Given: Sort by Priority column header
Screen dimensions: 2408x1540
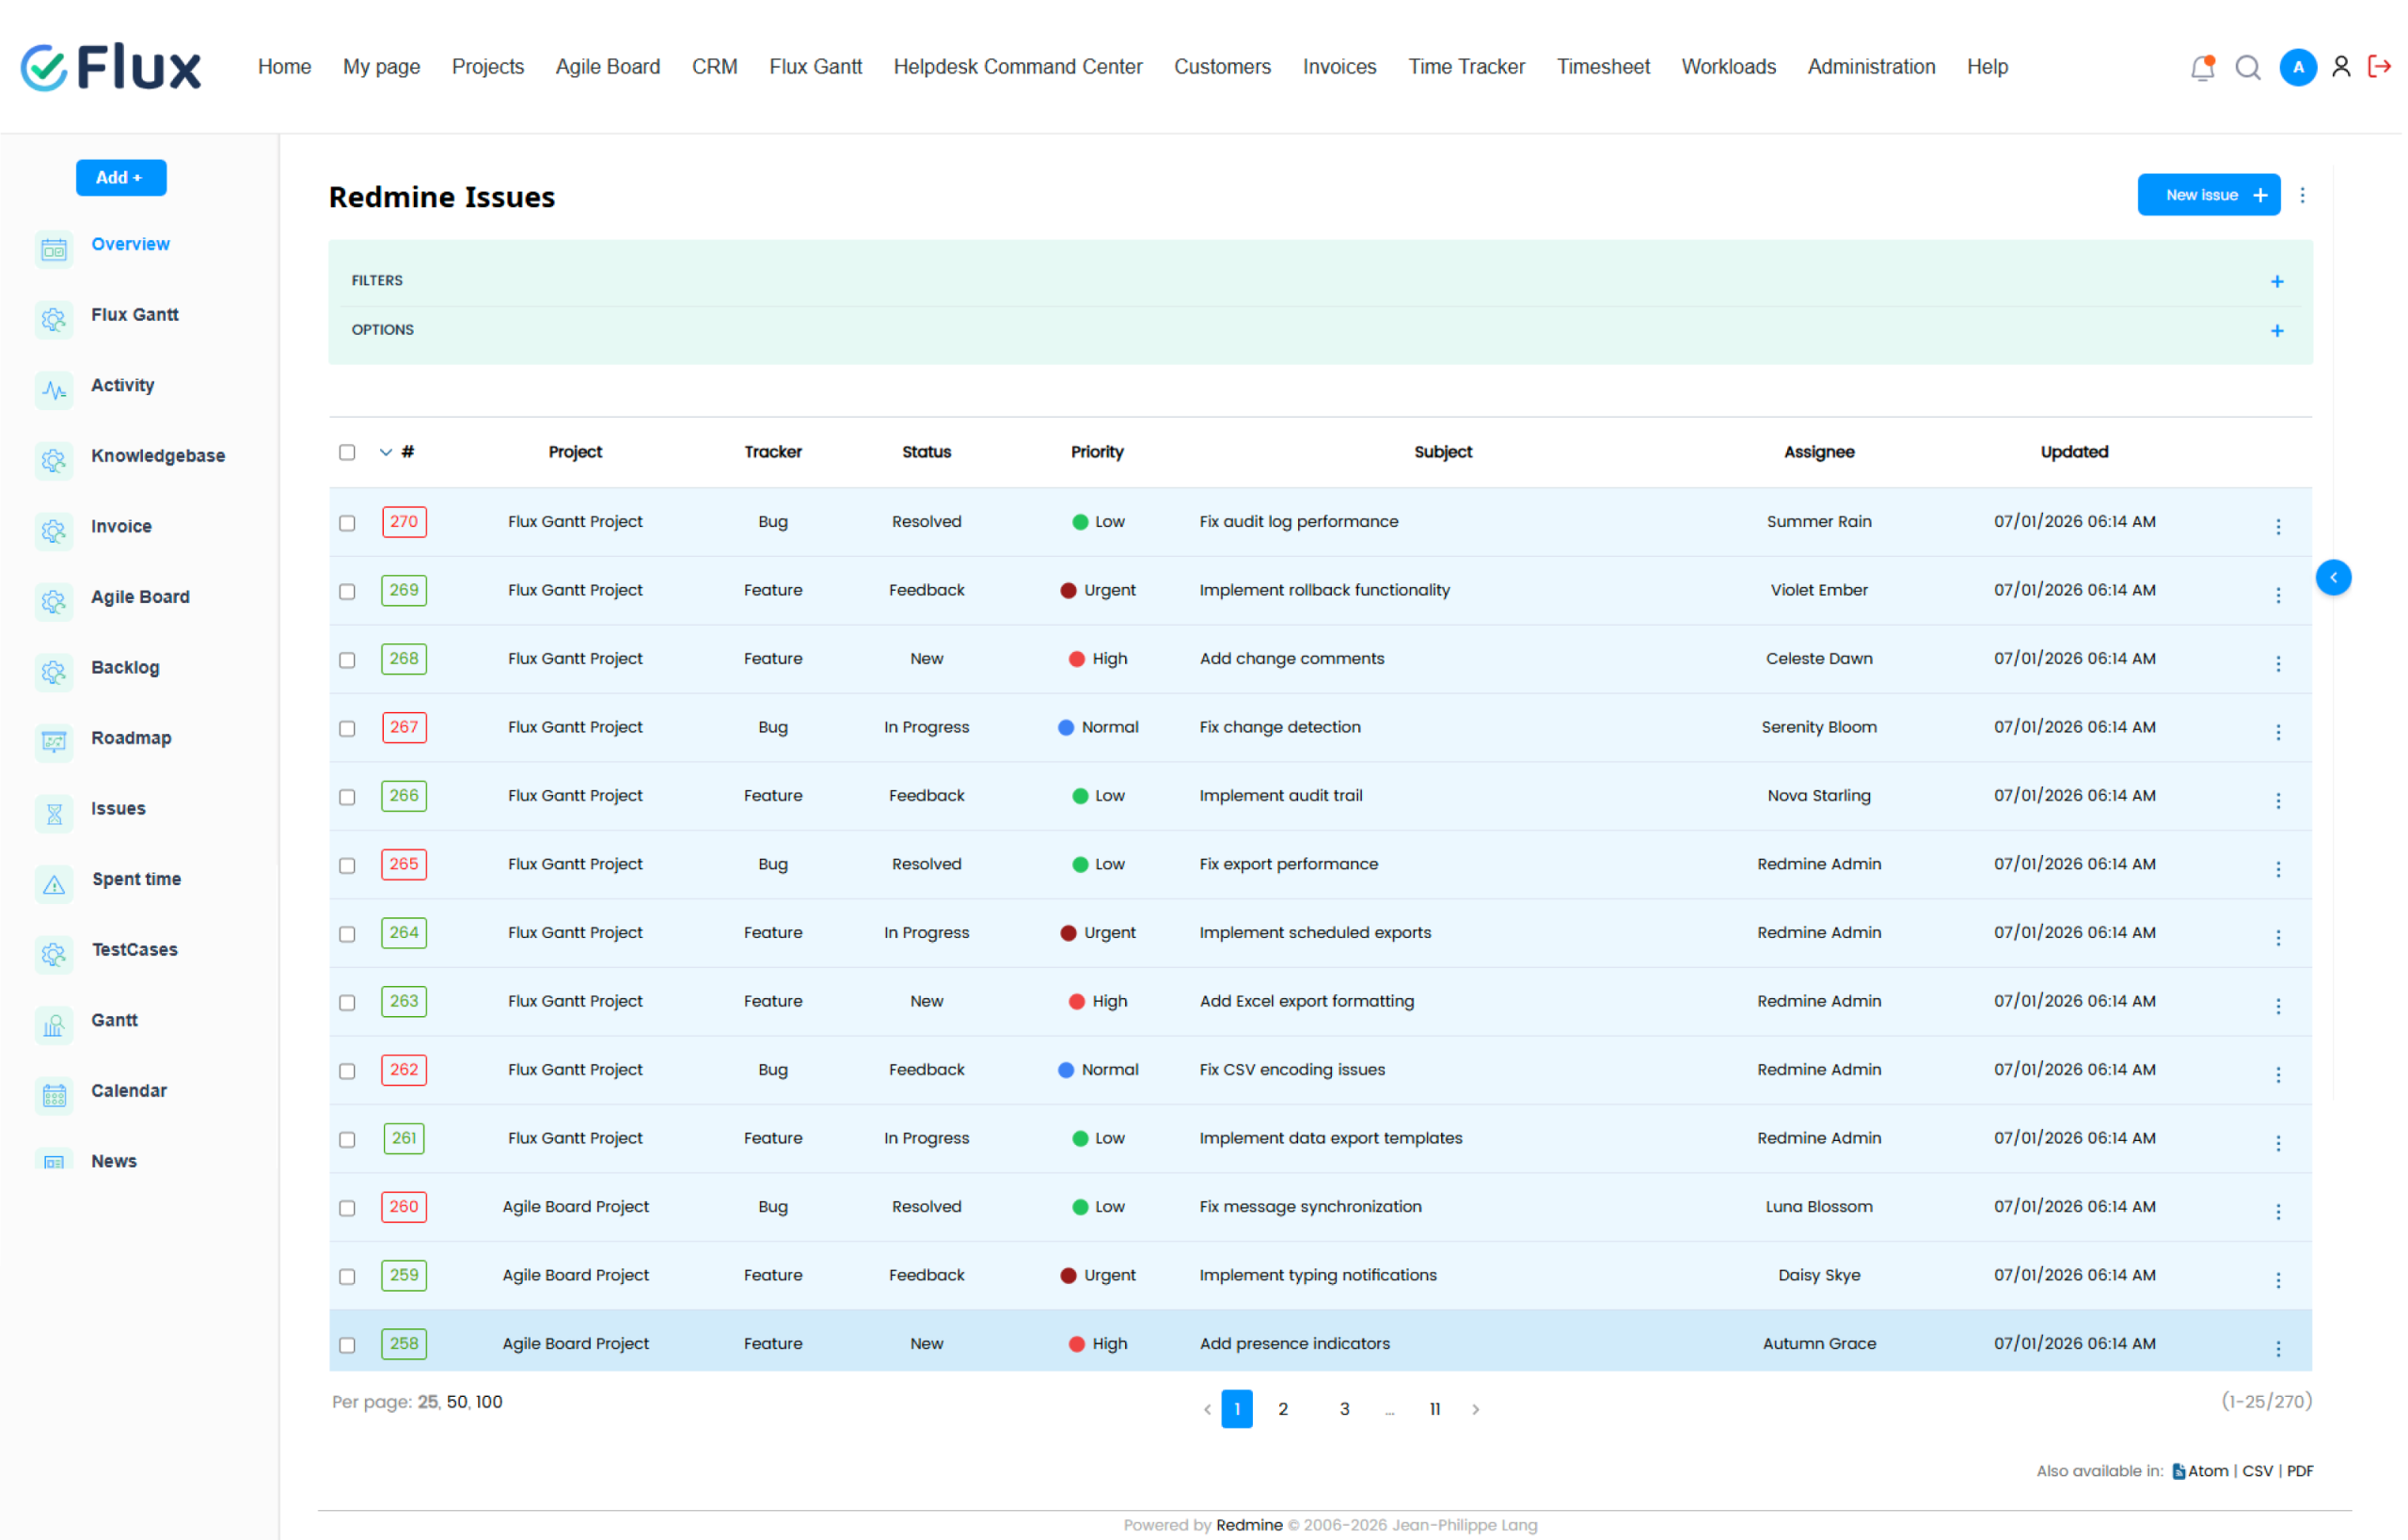Looking at the screenshot, I should pos(1097,452).
